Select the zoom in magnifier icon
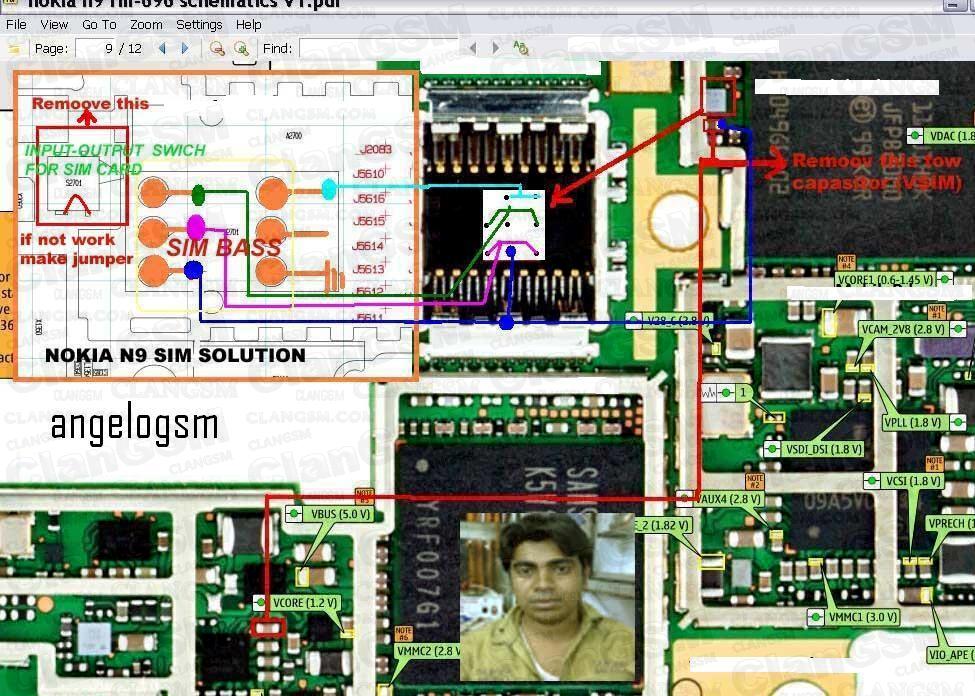 (241, 48)
